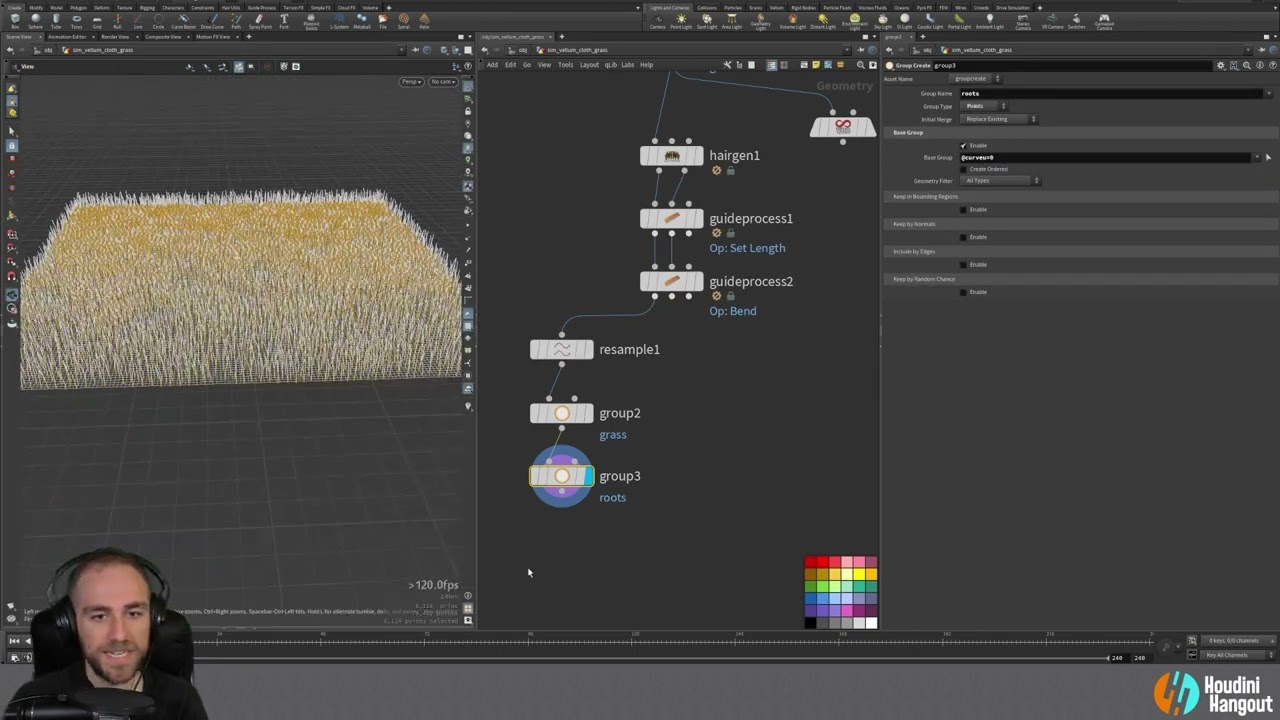Enable Include by Edges checkbox
This screenshot has width=1280, height=720.
pyautogui.click(x=964, y=264)
